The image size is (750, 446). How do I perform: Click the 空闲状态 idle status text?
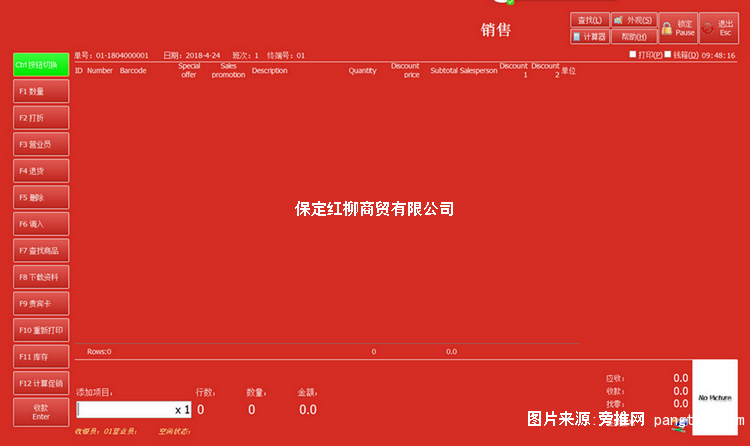tap(175, 432)
